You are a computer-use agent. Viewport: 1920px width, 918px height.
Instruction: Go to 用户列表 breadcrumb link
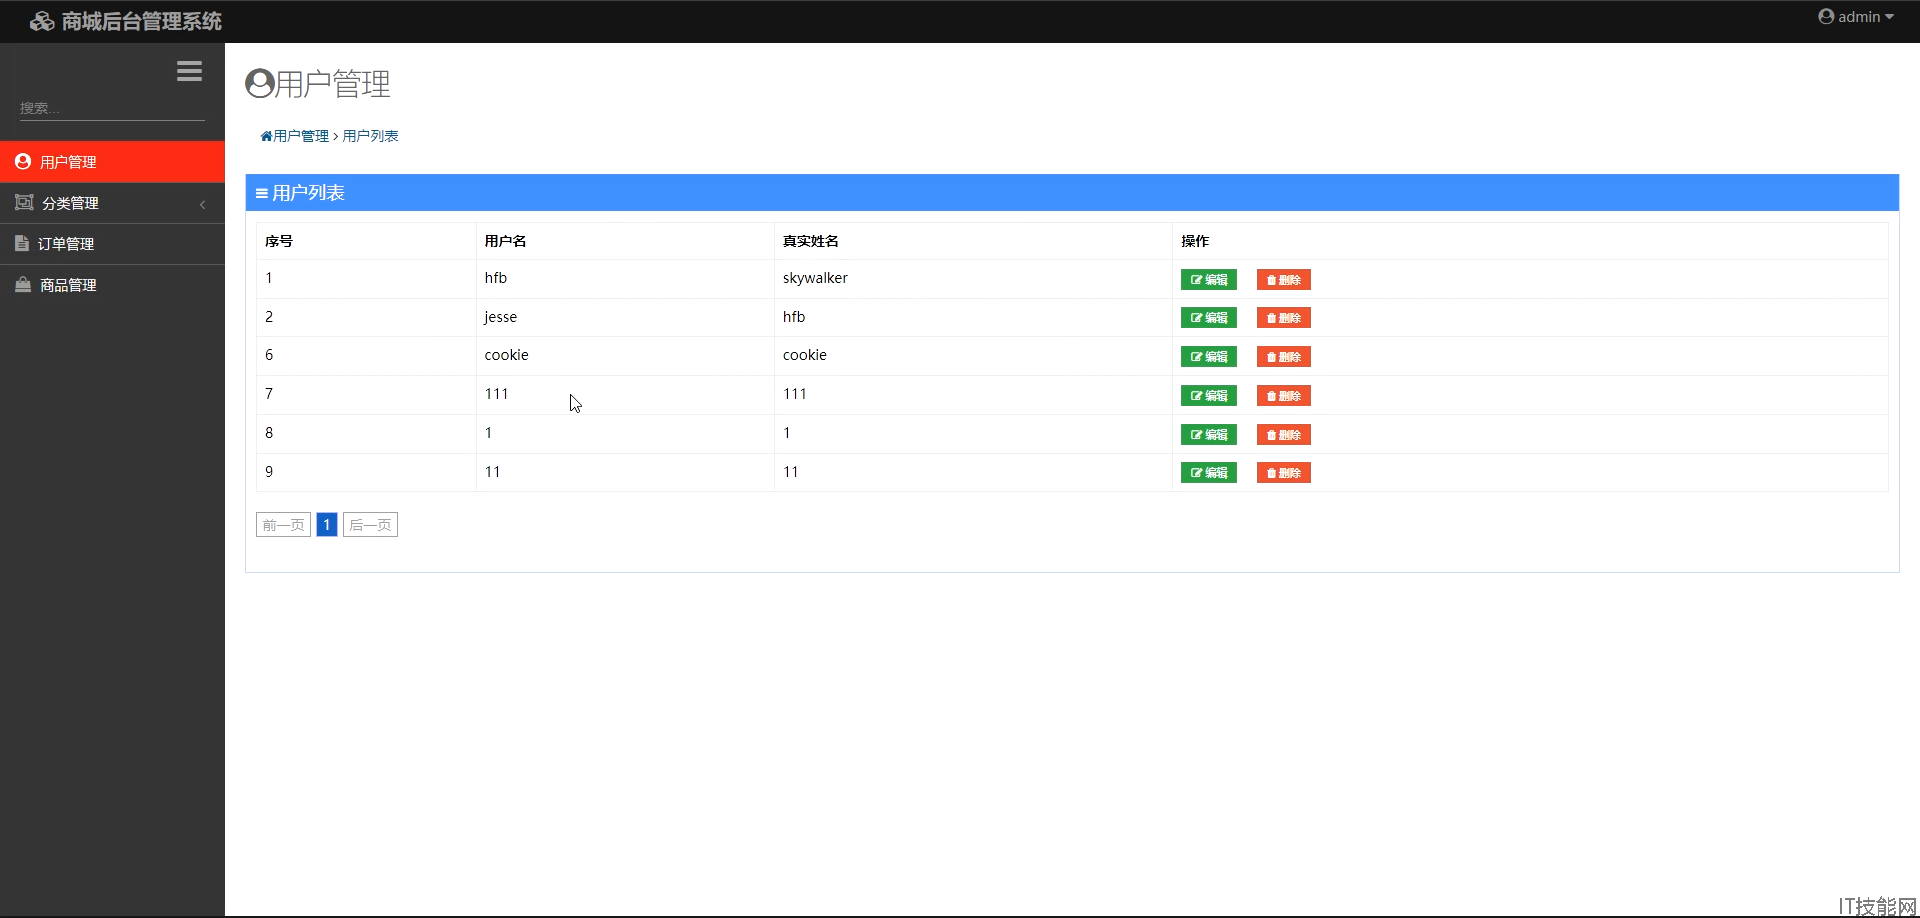point(370,136)
